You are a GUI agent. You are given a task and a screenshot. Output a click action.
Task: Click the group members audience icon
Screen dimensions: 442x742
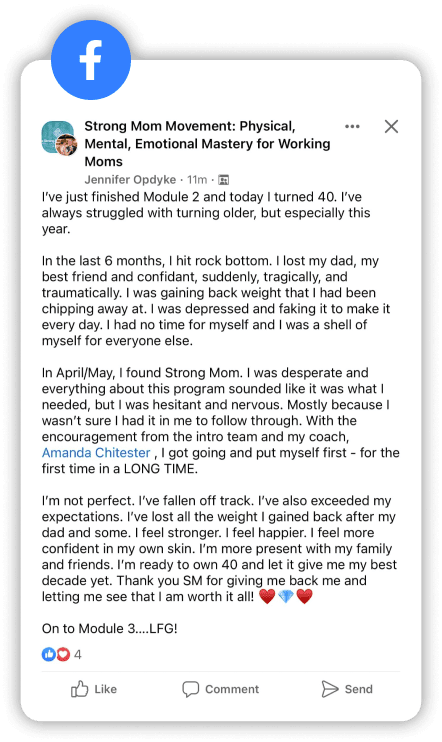pyautogui.click(x=223, y=180)
